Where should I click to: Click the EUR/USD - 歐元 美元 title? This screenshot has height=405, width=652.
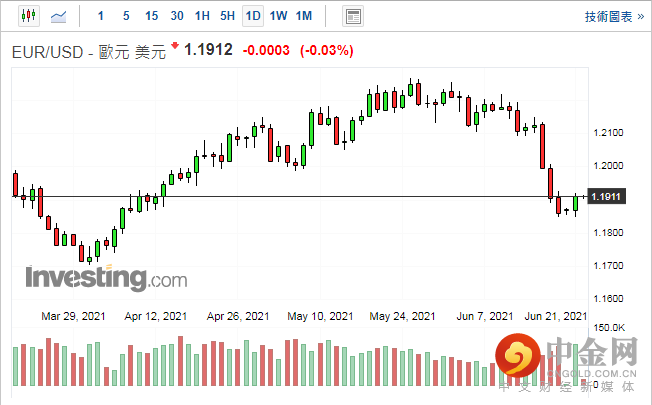click(89, 52)
